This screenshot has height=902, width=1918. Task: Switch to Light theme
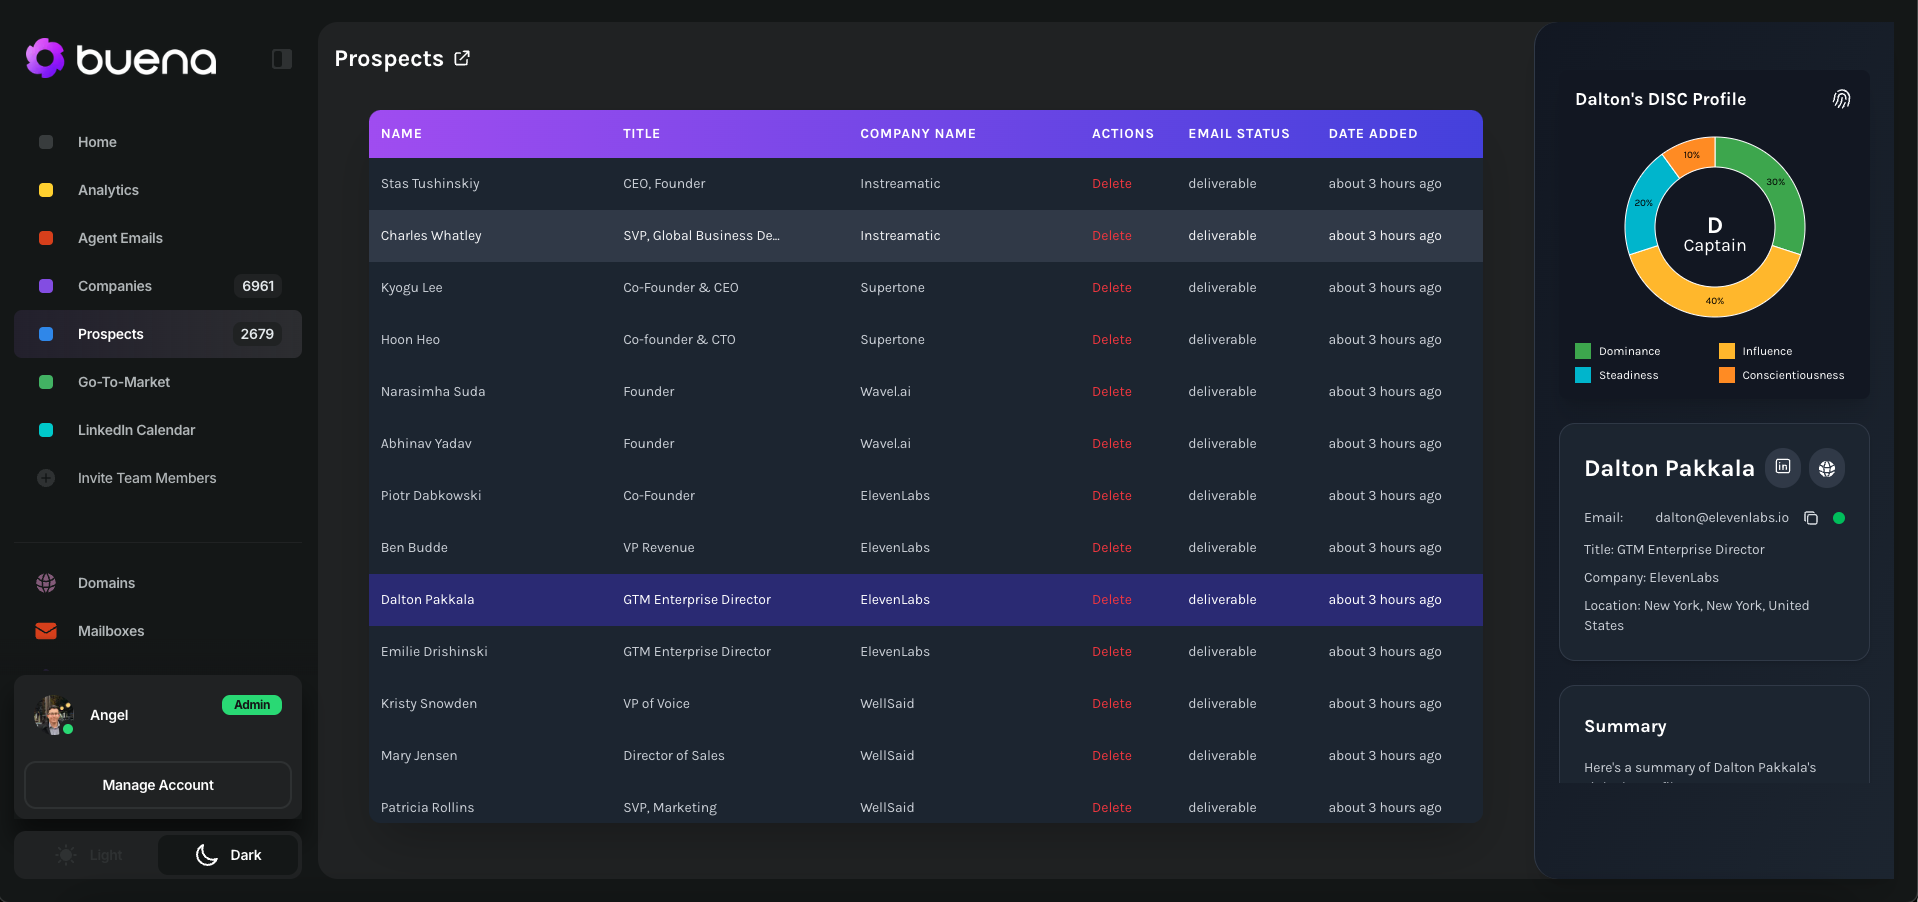click(x=87, y=855)
